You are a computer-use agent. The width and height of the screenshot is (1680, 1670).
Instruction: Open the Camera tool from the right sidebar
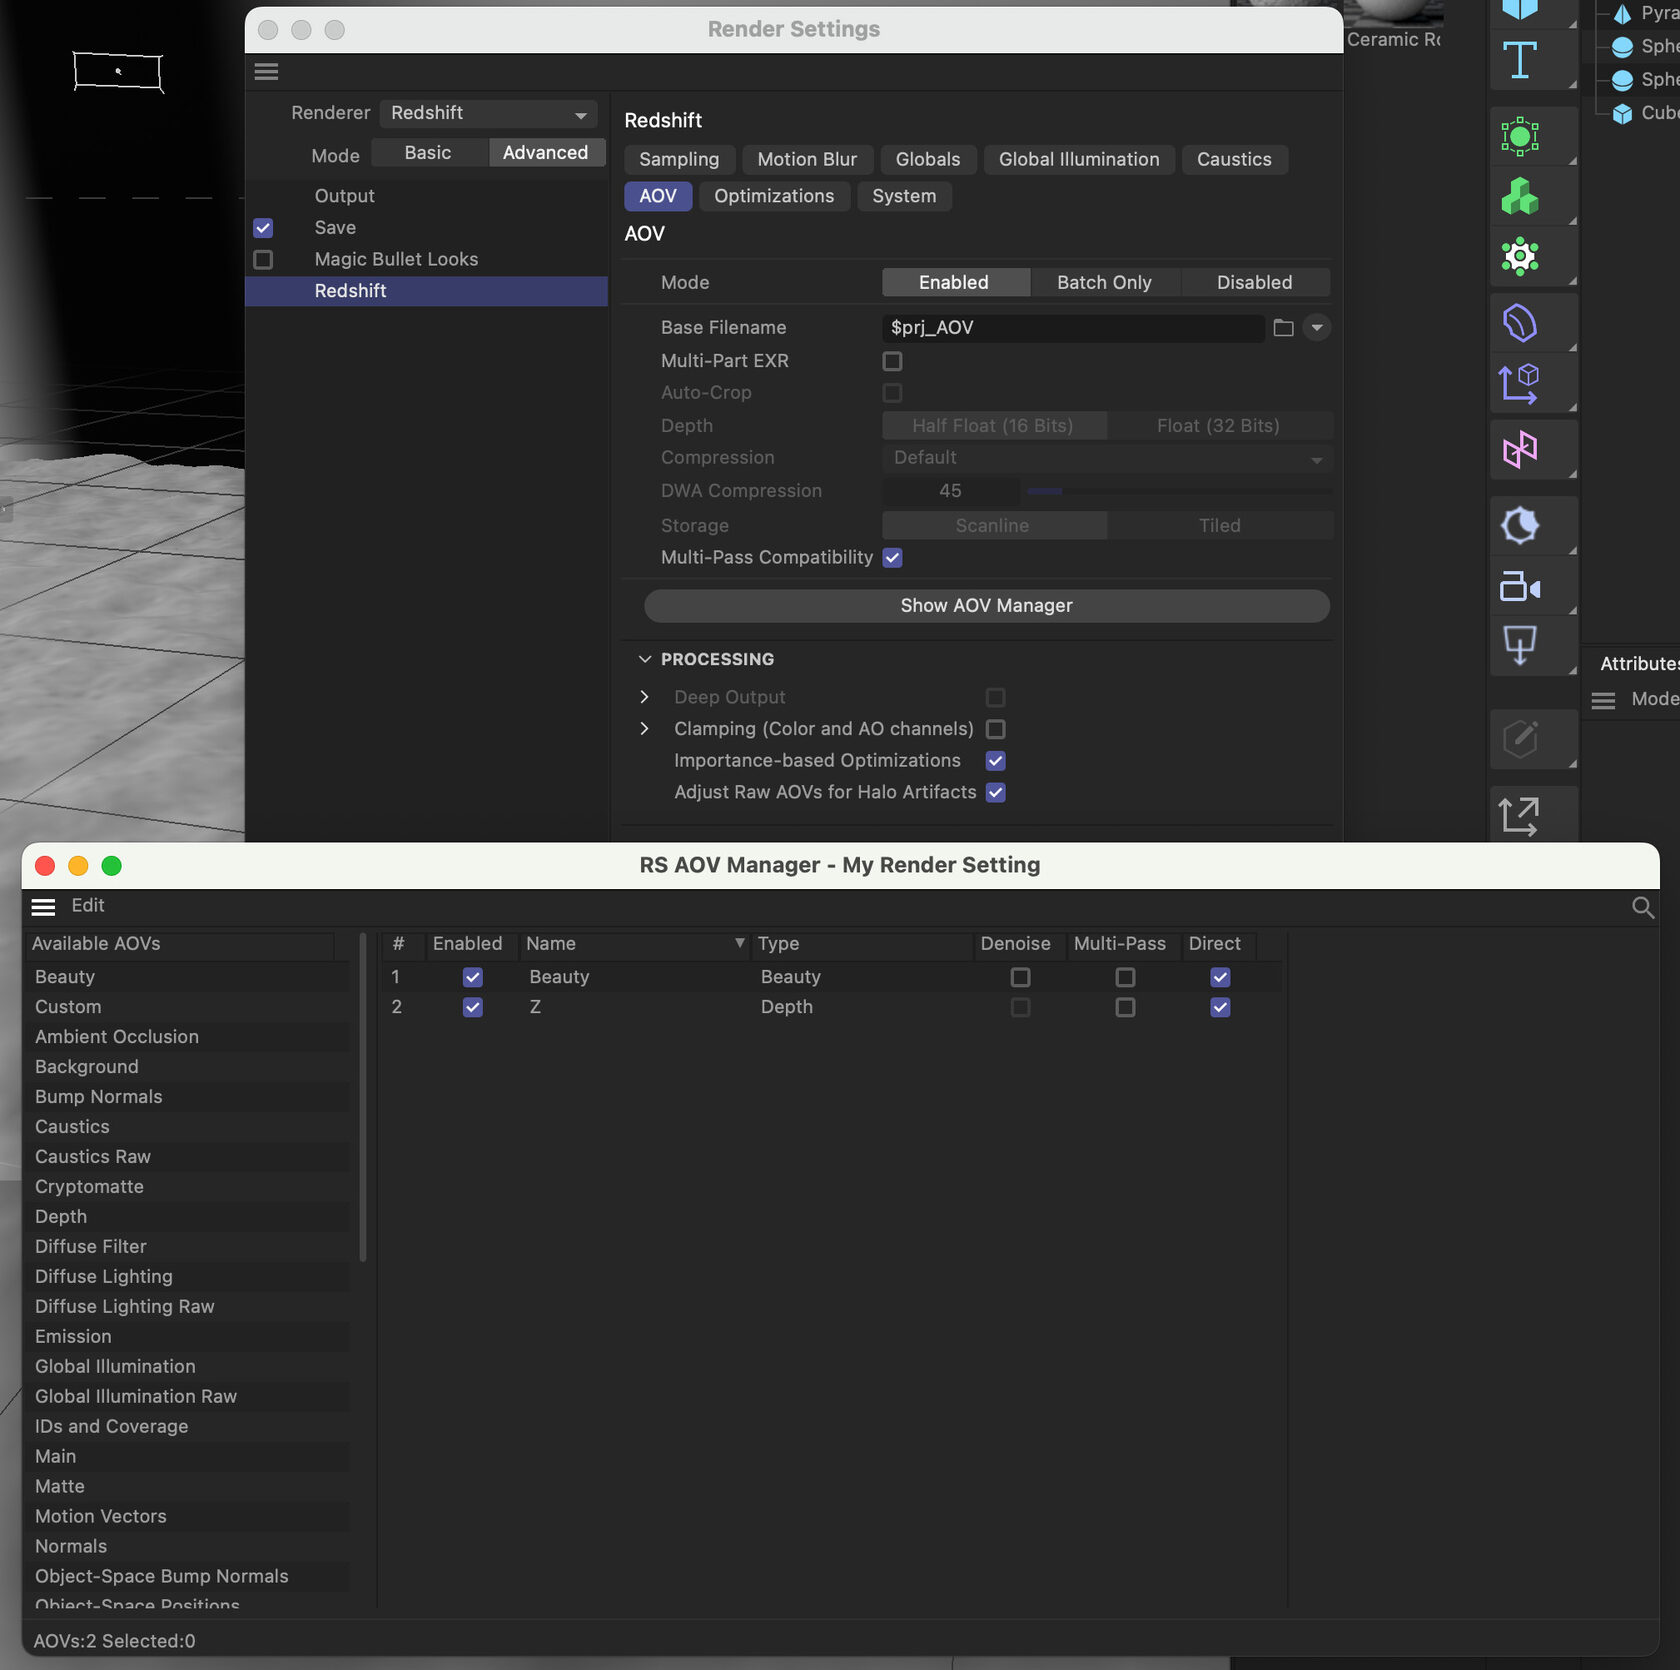[1519, 587]
